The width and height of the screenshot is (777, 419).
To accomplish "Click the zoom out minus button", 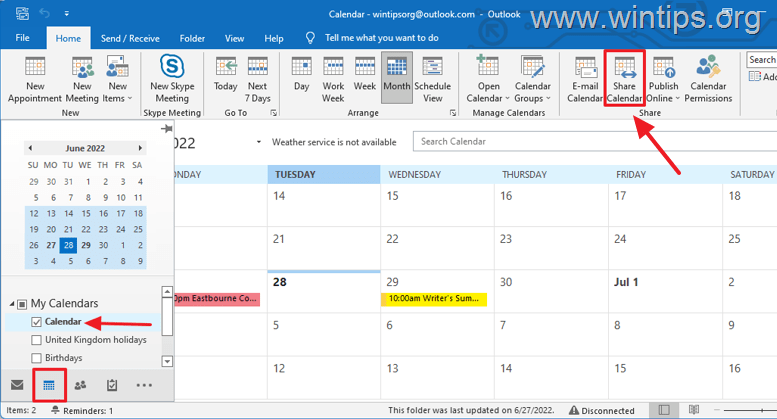I will click(716, 410).
